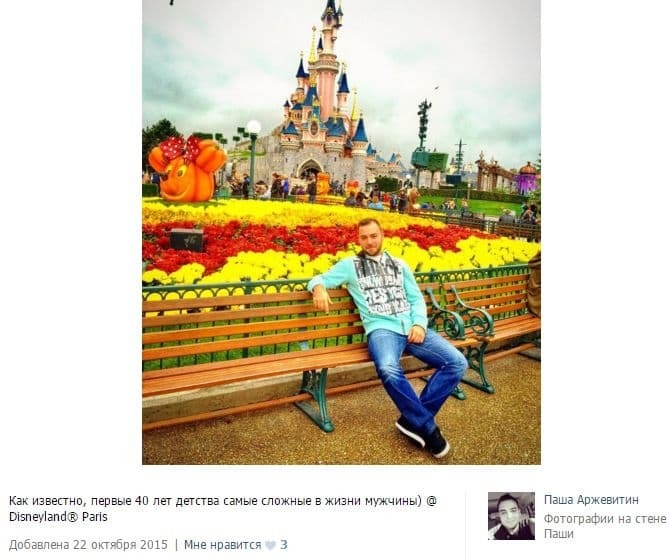Click the caption line starting Как известно

[x=223, y=500]
